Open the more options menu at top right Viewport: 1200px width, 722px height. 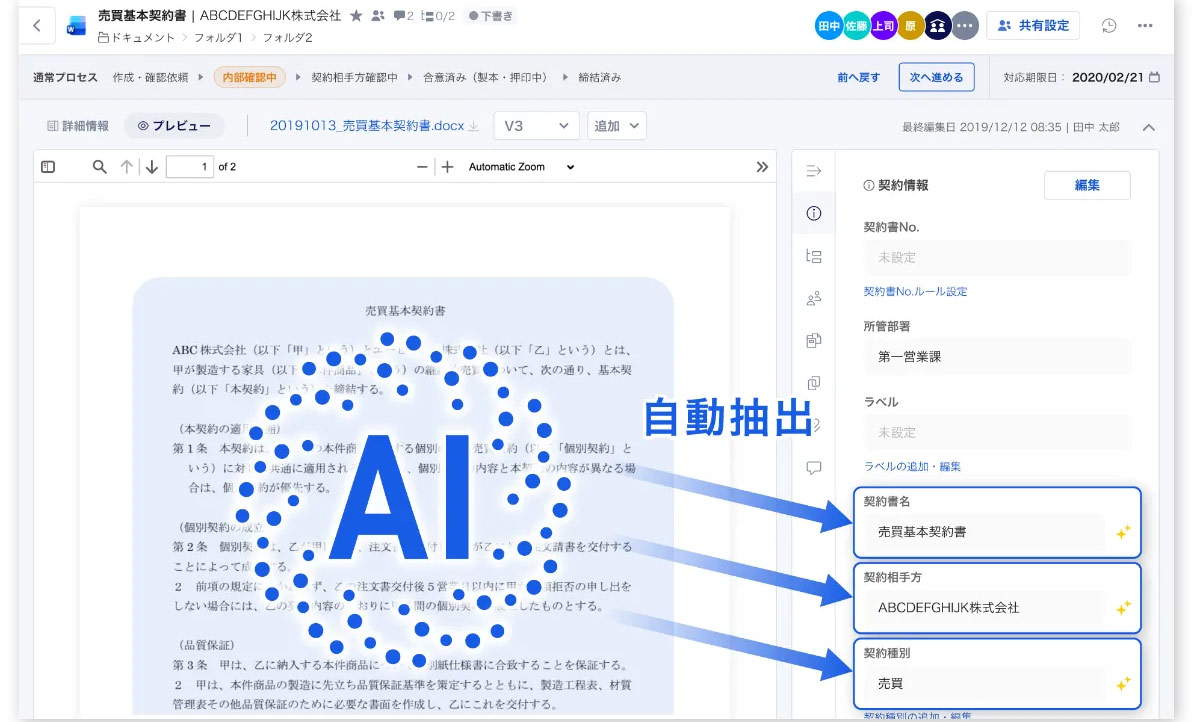pyautogui.click(x=1146, y=26)
